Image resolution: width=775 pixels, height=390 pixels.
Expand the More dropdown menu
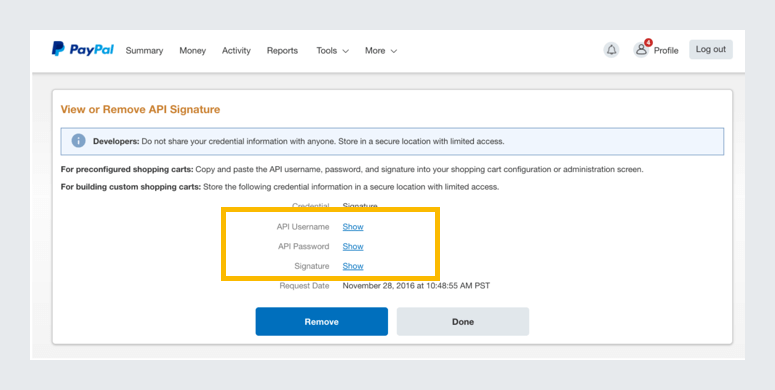tap(381, 50)
